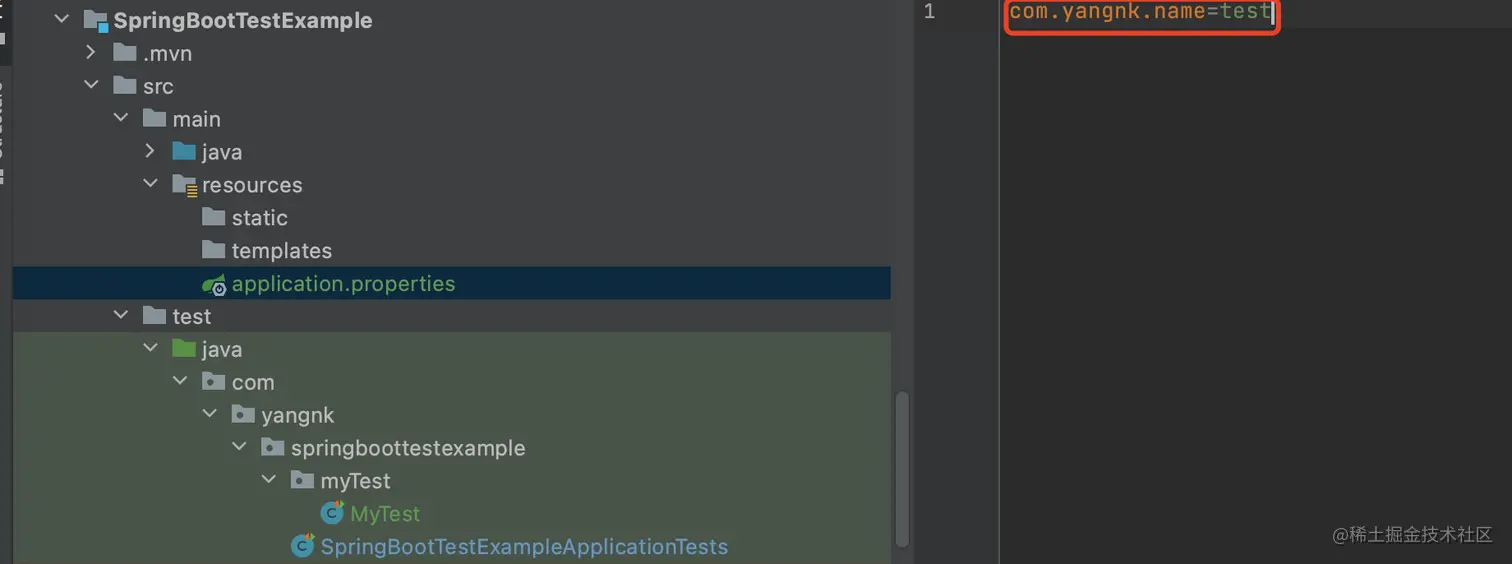Click the blue java sources folder icon

(184, 151)
